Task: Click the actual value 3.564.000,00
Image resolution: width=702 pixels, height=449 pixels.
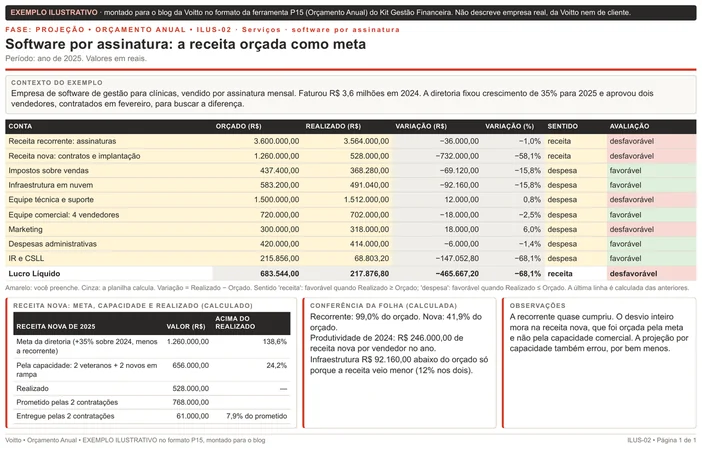Action: click(x=366, y=141)
